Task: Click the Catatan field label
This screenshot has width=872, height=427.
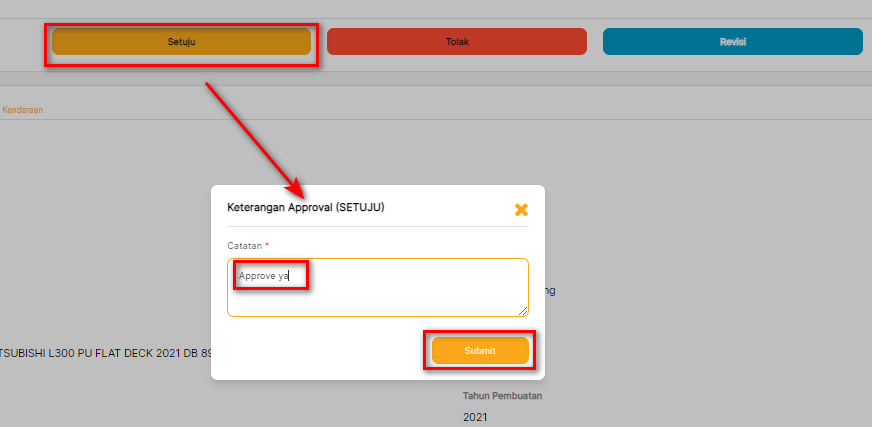Action: point(245,245)
